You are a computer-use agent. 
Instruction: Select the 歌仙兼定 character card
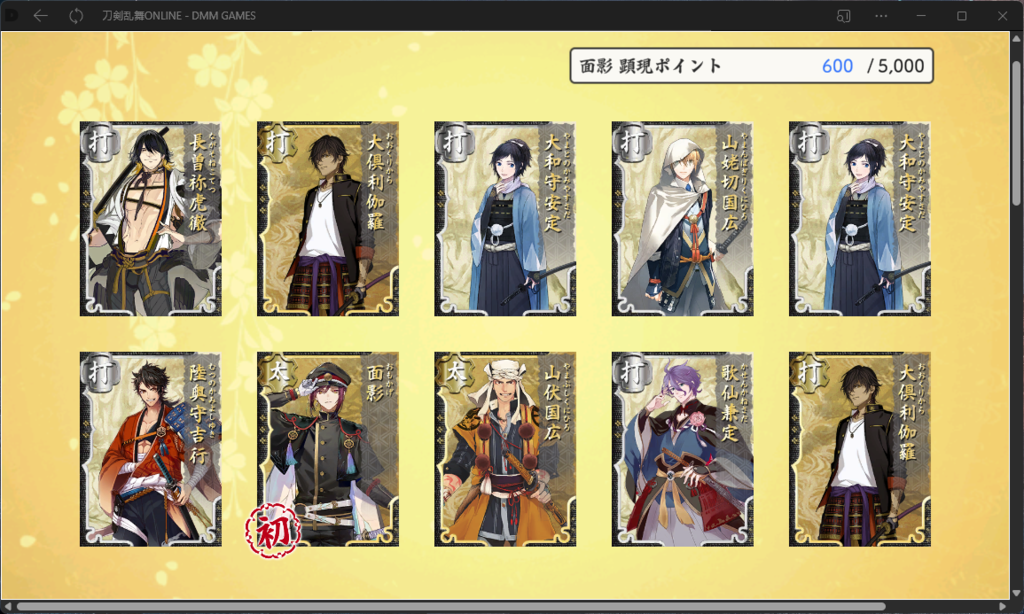pos(682,449)
